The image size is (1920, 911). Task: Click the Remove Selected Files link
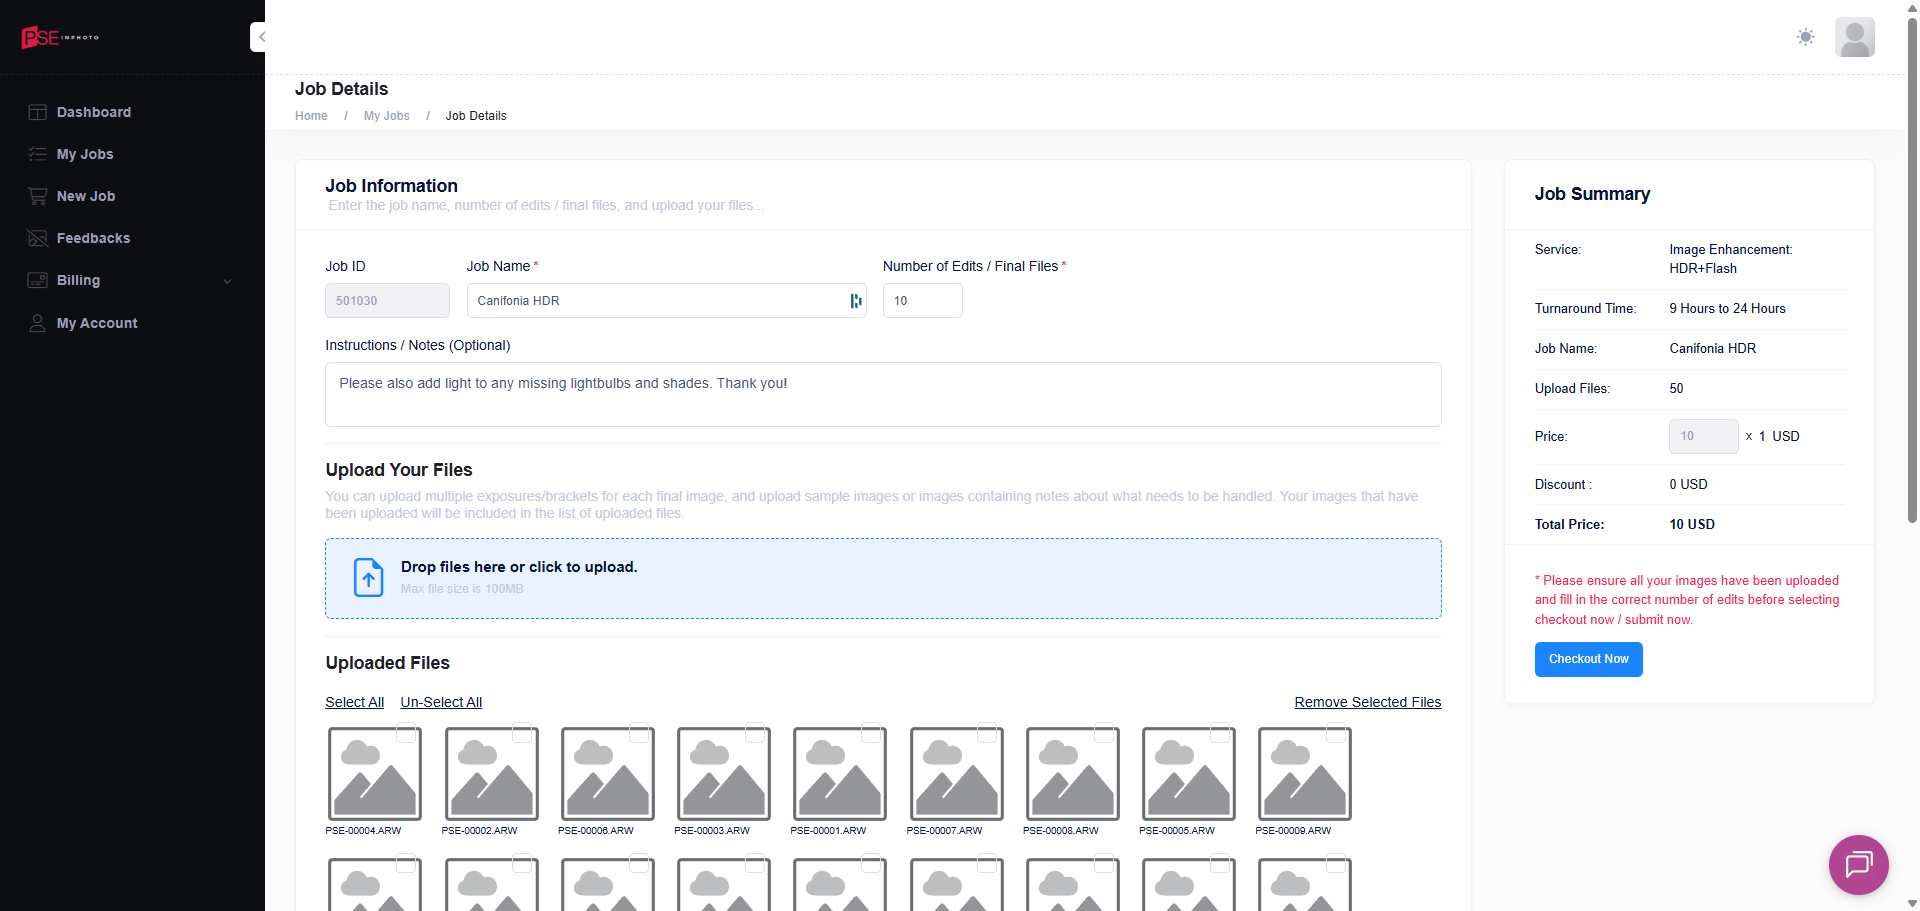tap(1367, 702)
